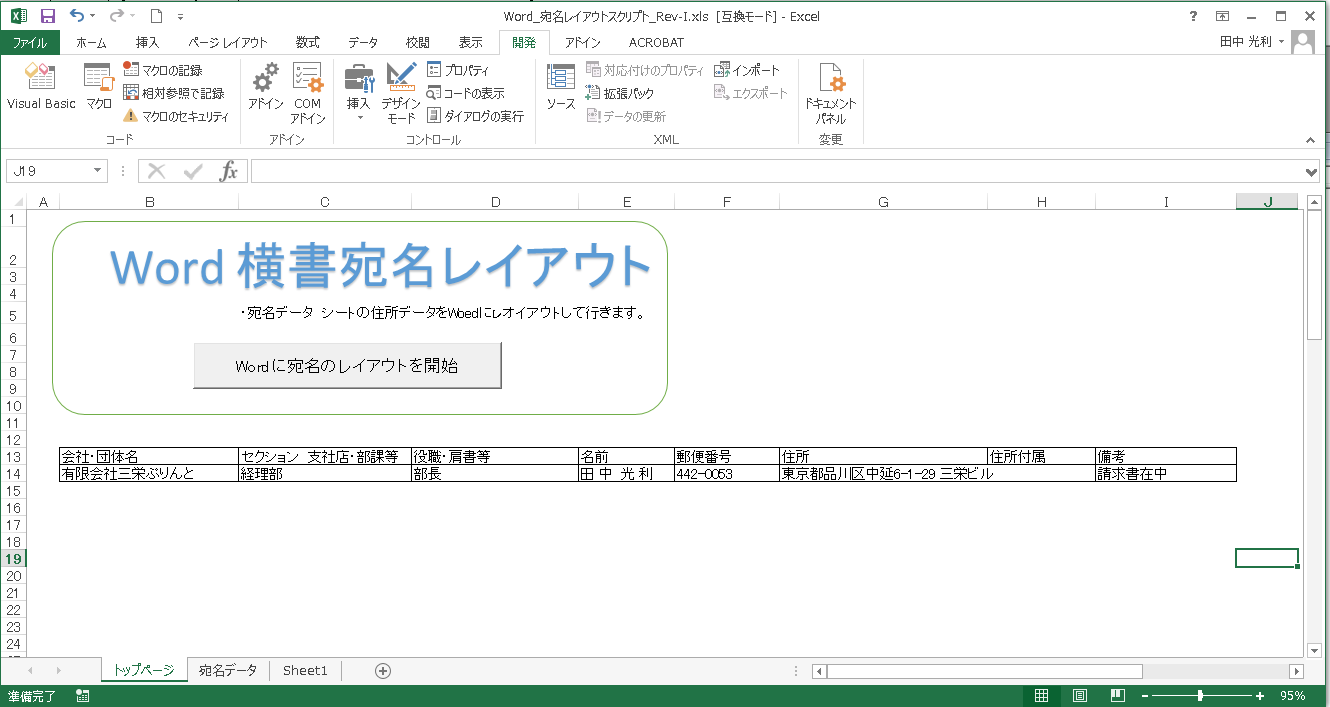Click the Insert Function fx button
Image resolution: width=1330 pixels, height=707 pixels.
229,171
